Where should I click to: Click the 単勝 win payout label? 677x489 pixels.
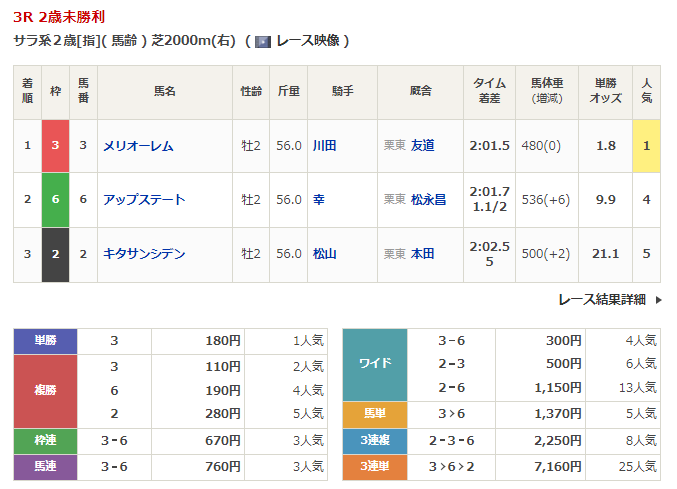48,340
